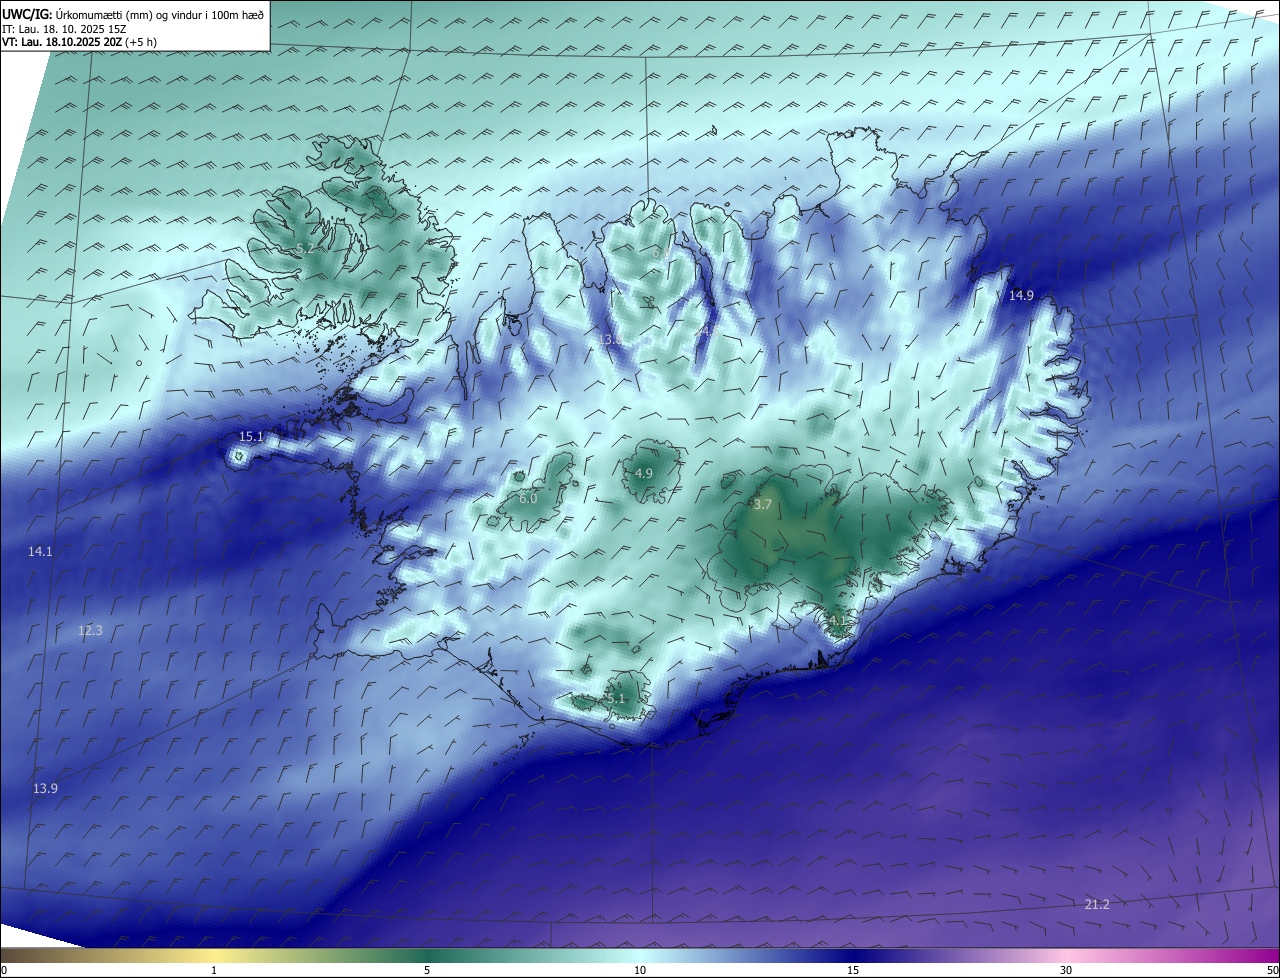Click the 14.1 value off the west coast
The width and height of the screenshot is (1280, 978).
[x=40, y=551]
